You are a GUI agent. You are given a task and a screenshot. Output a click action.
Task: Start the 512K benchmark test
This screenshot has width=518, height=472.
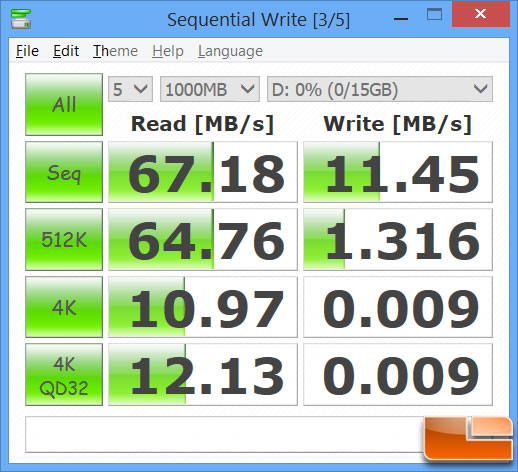click(x=64, y=239)
